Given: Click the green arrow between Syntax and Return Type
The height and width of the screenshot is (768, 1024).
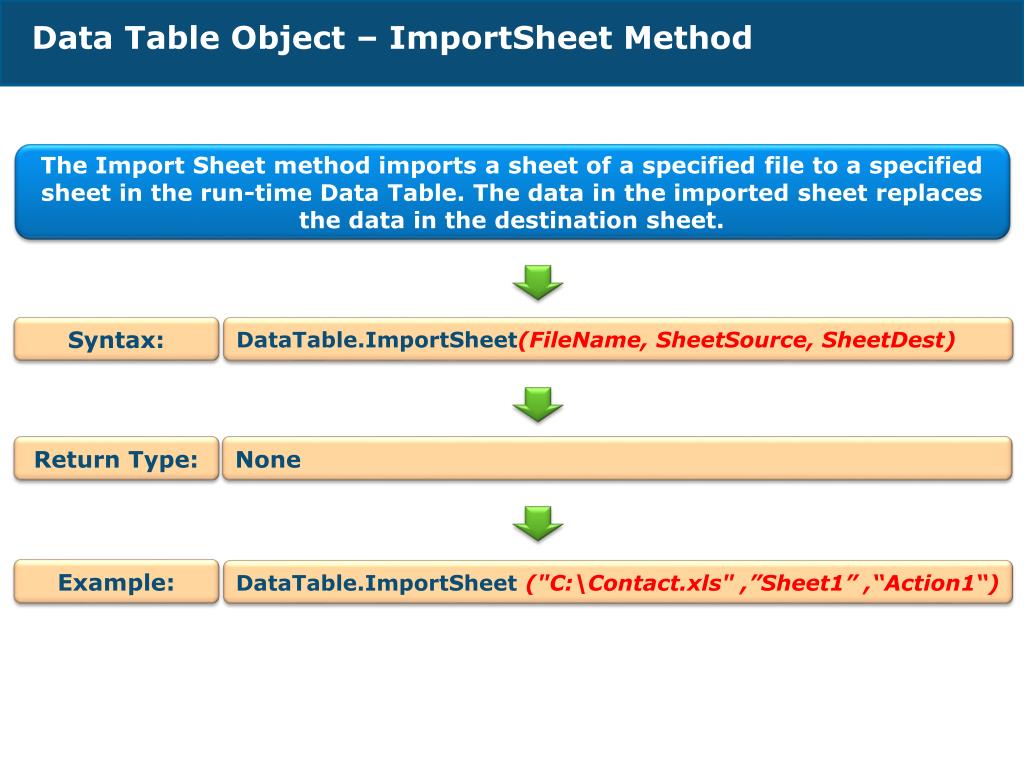Looking at the screenshot, I should 537,404.
